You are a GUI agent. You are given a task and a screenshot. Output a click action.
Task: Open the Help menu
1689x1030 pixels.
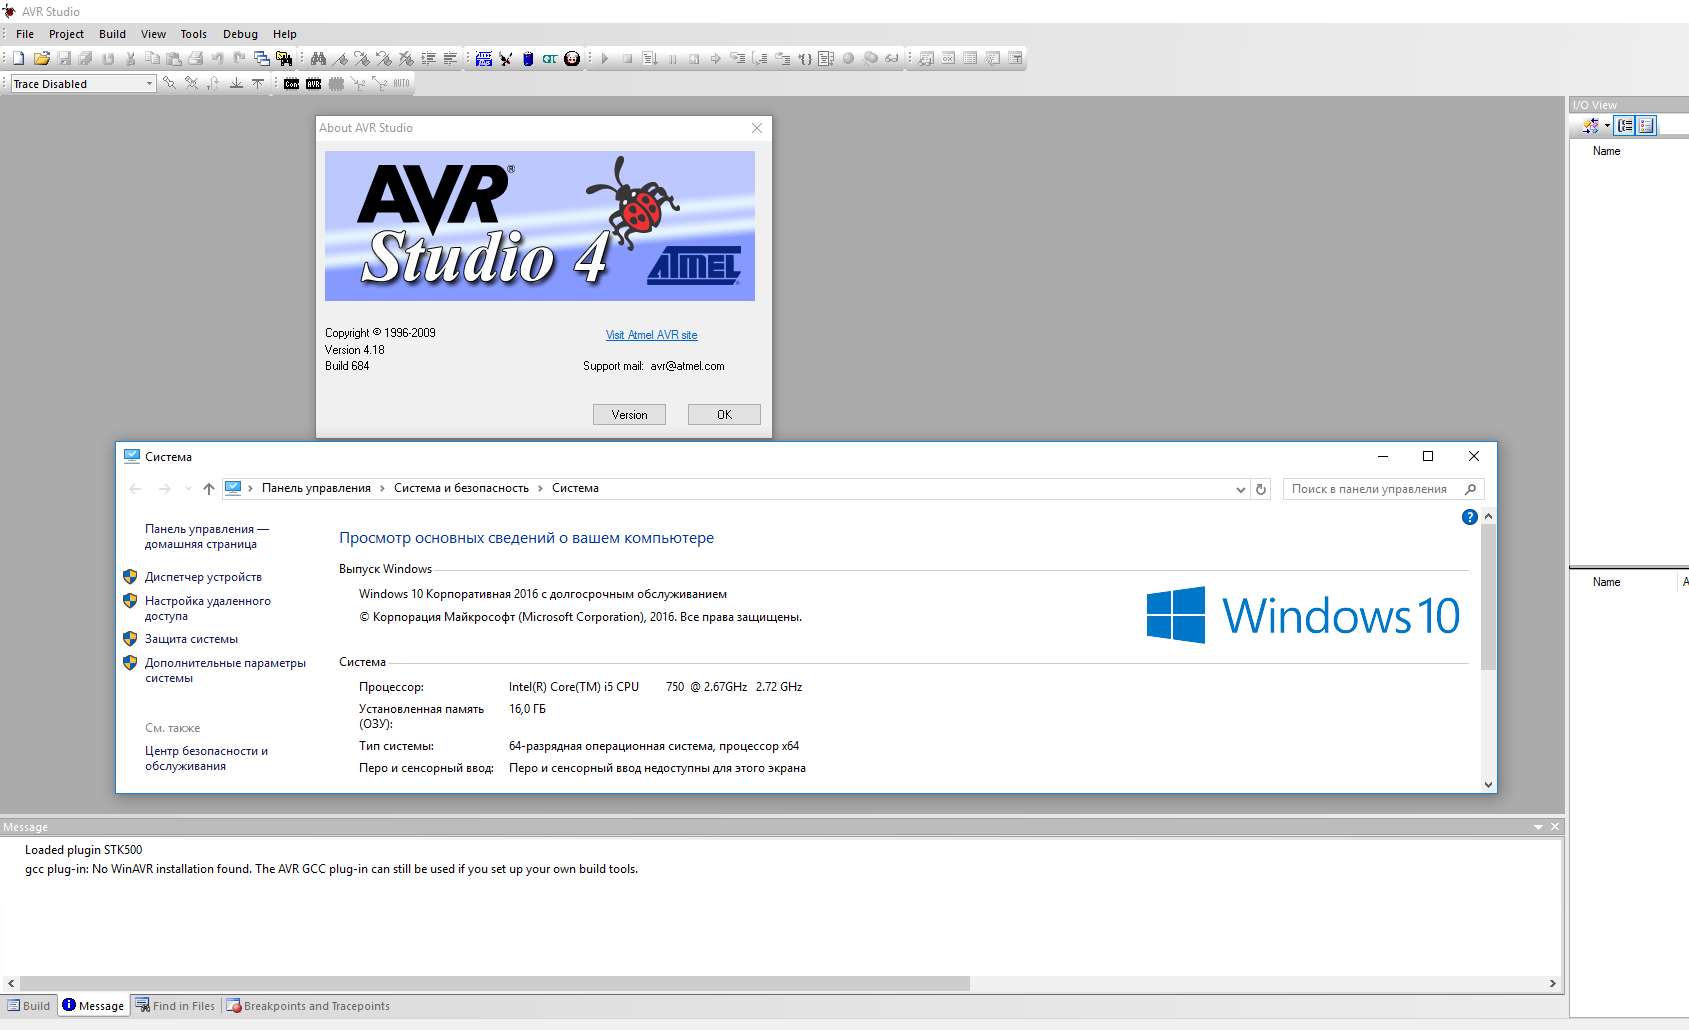coord(285,34)
